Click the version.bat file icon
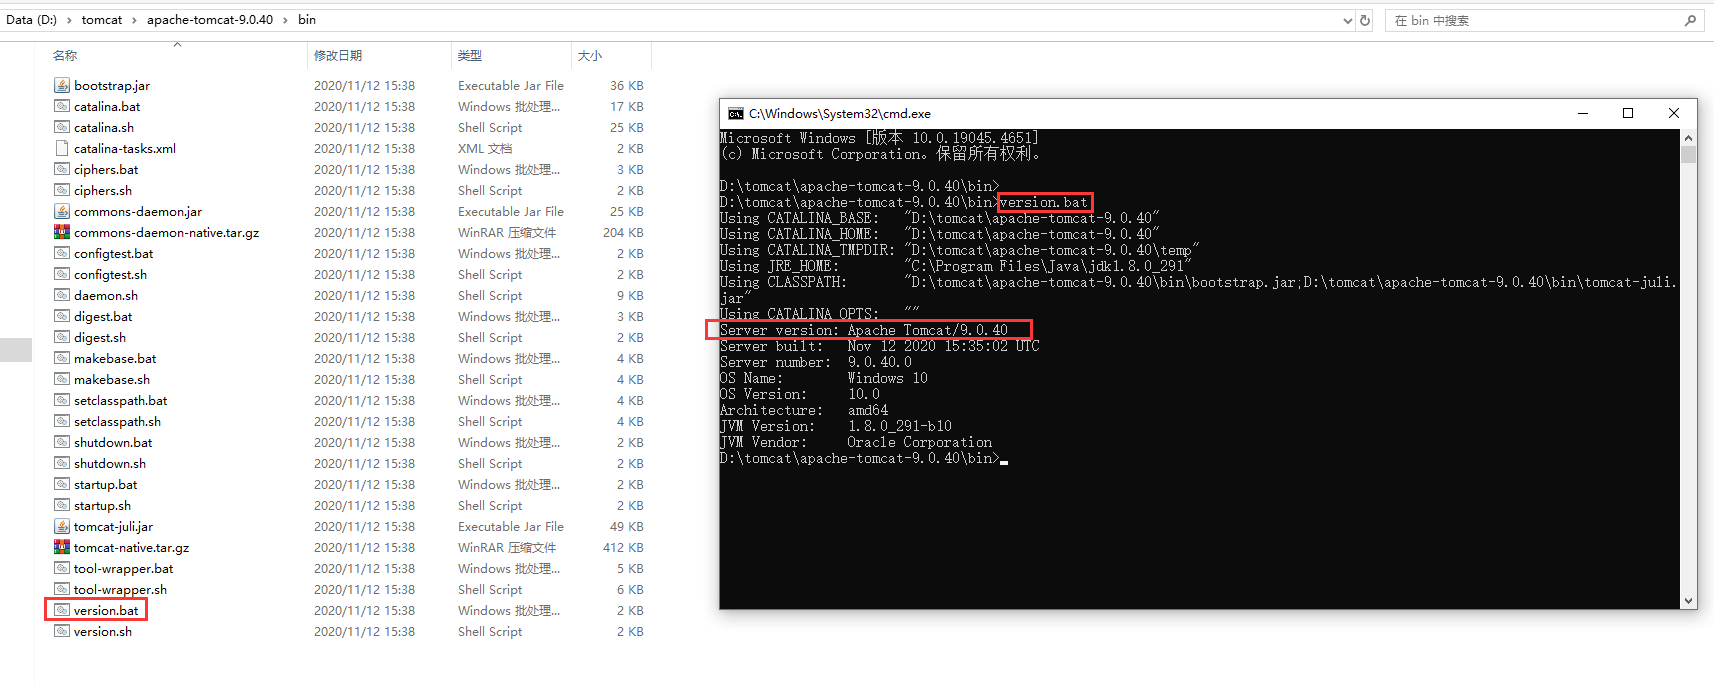 (x=62, y=610)
